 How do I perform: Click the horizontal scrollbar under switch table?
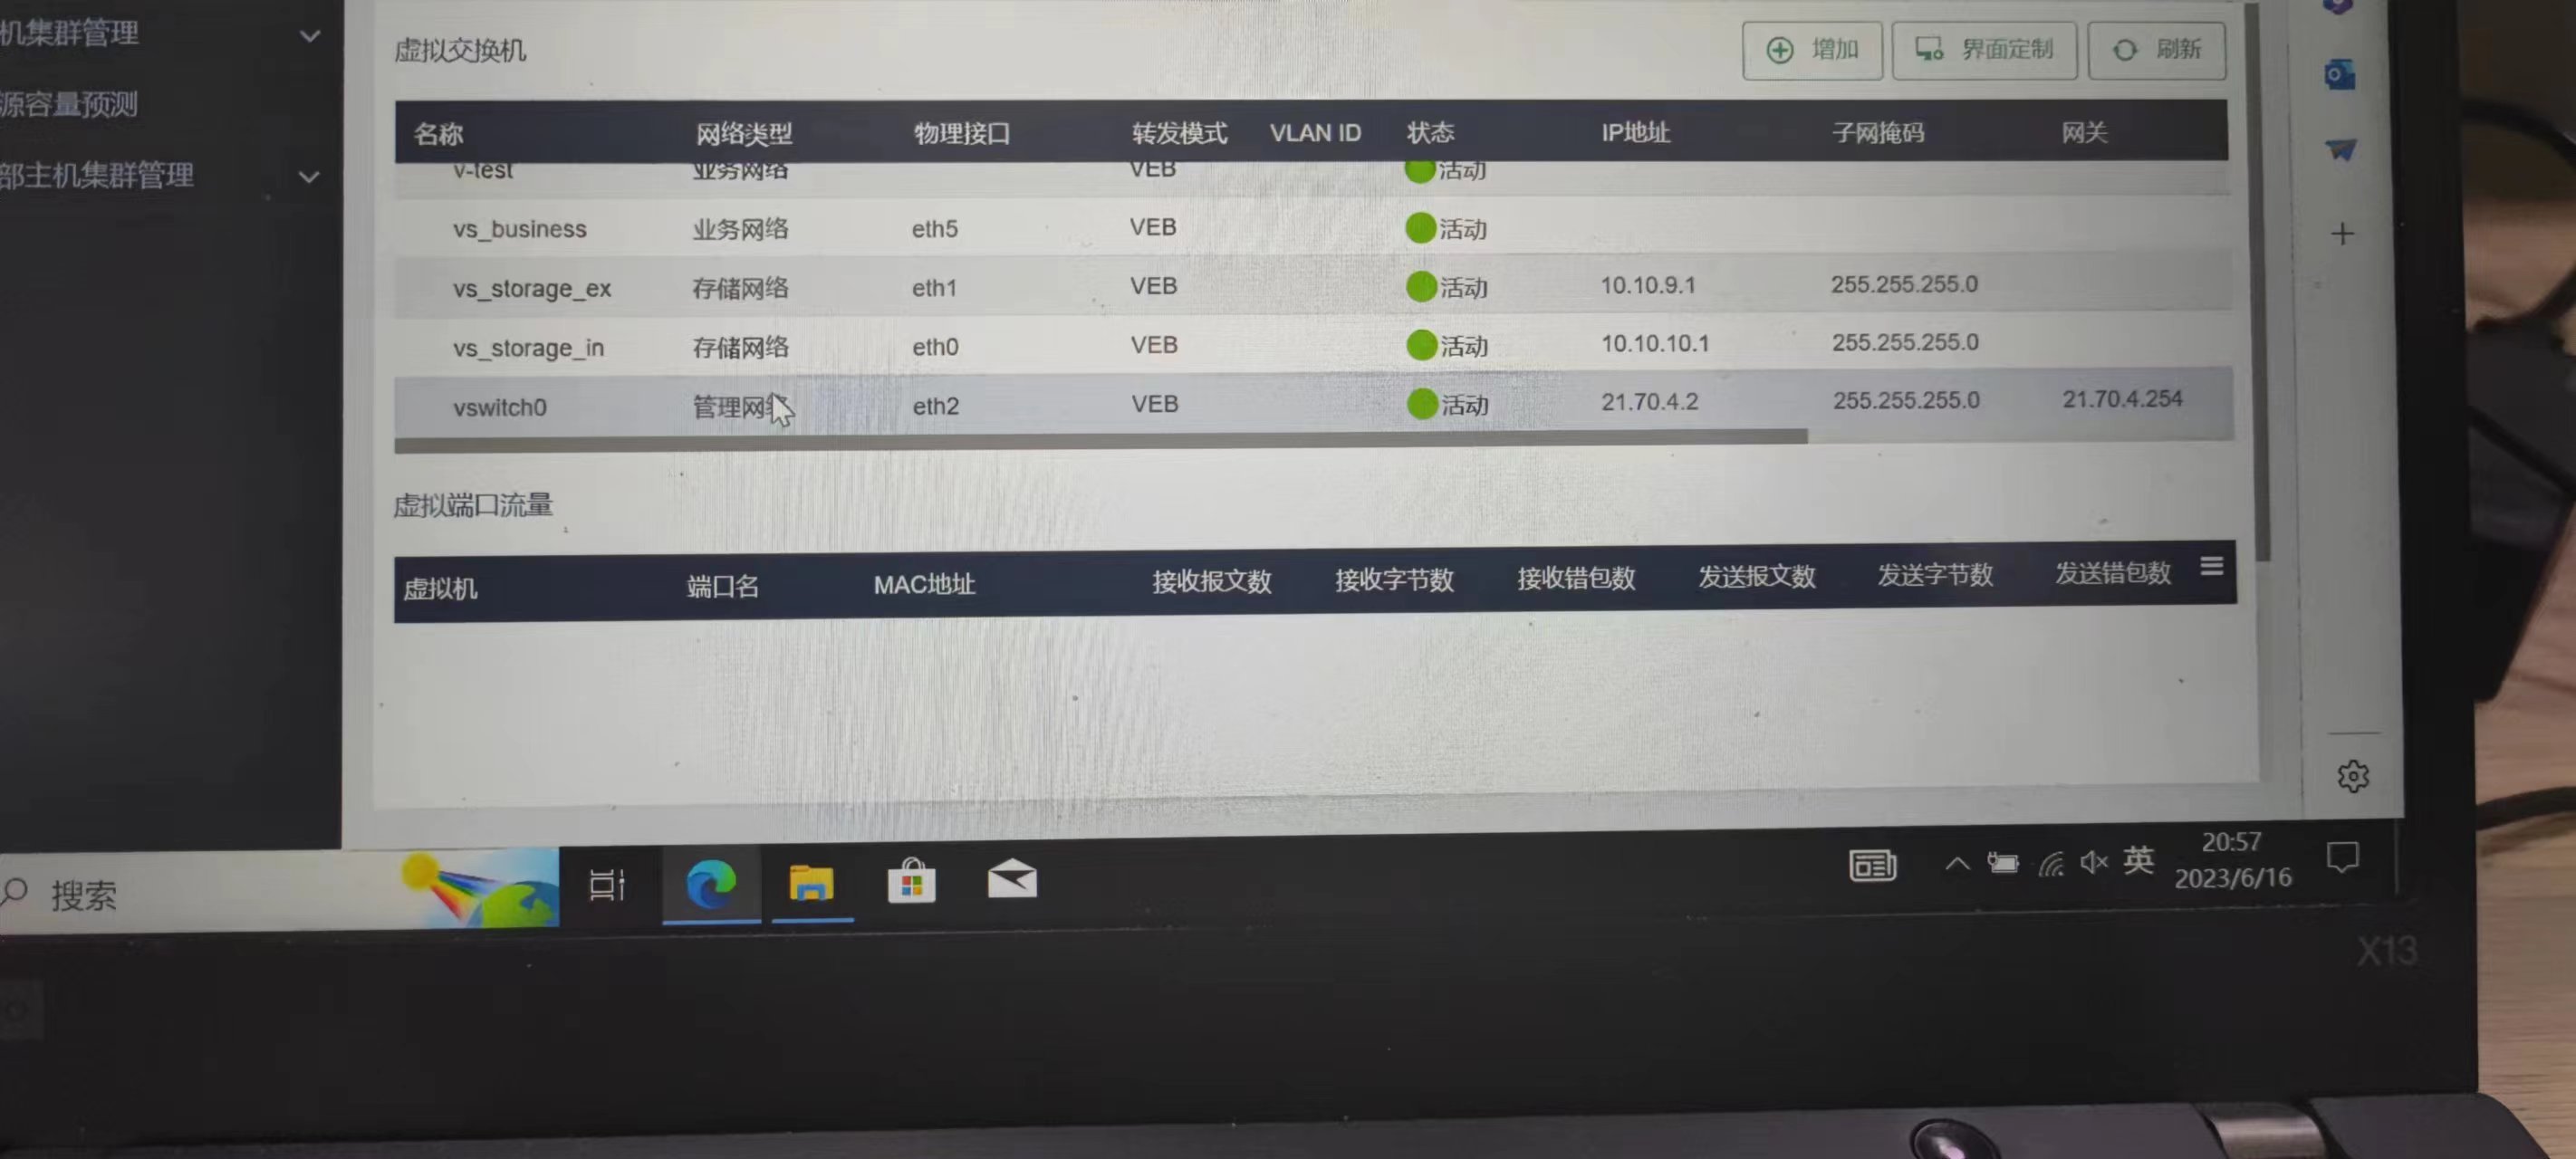pos(1100,441)
